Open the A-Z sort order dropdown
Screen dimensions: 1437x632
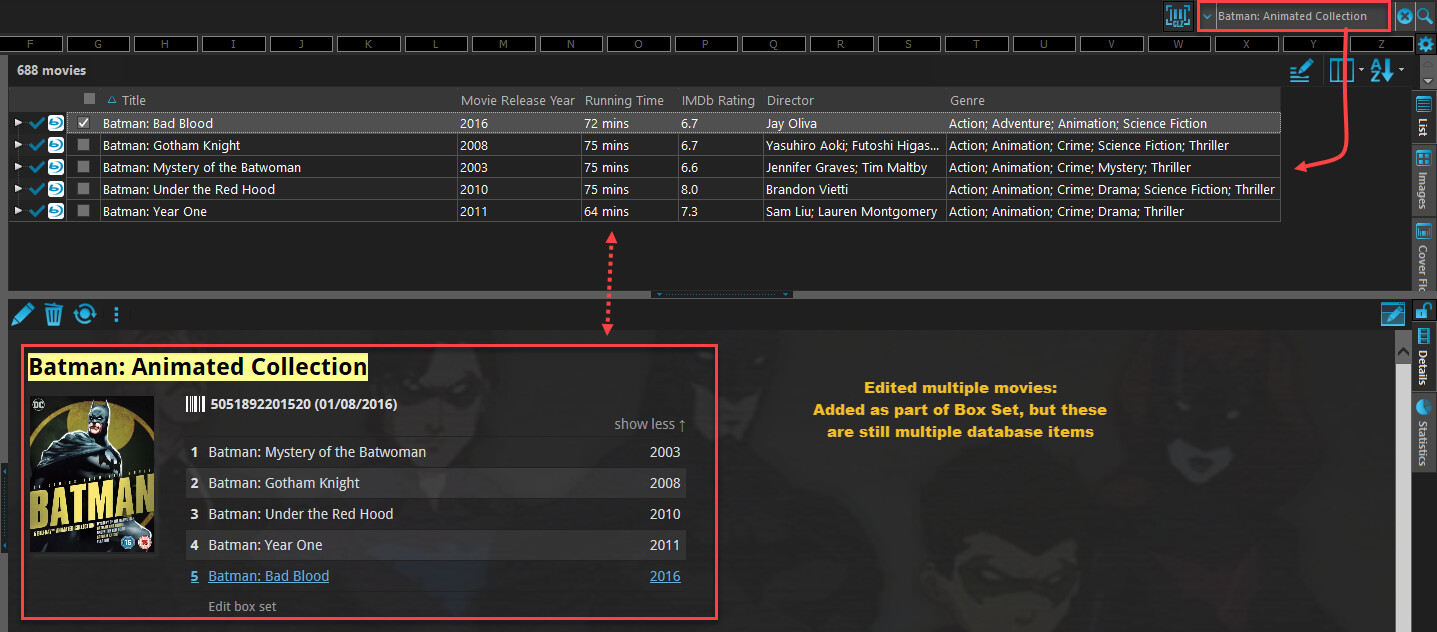pos(1387,71)
